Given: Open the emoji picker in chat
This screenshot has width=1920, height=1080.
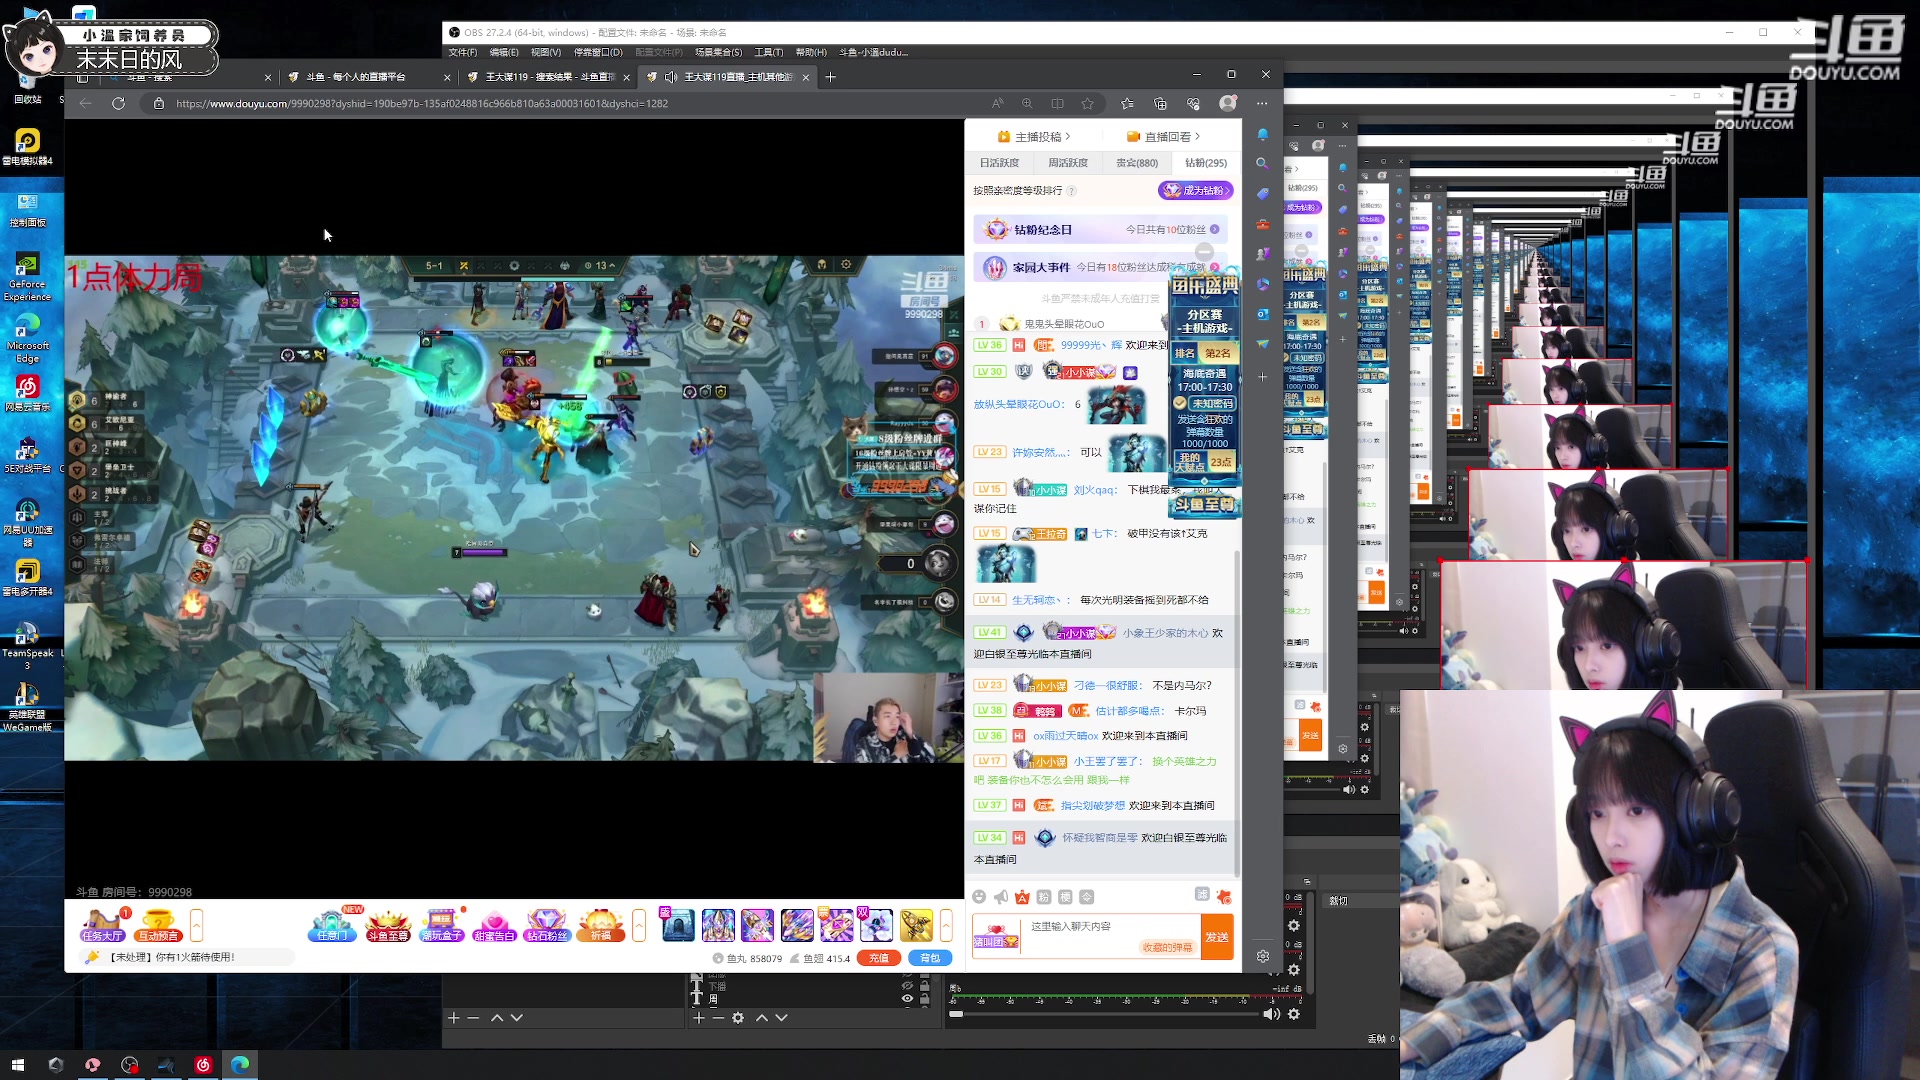Looking at the screenshot, I should pyautogui.click(x=979, y=897).
